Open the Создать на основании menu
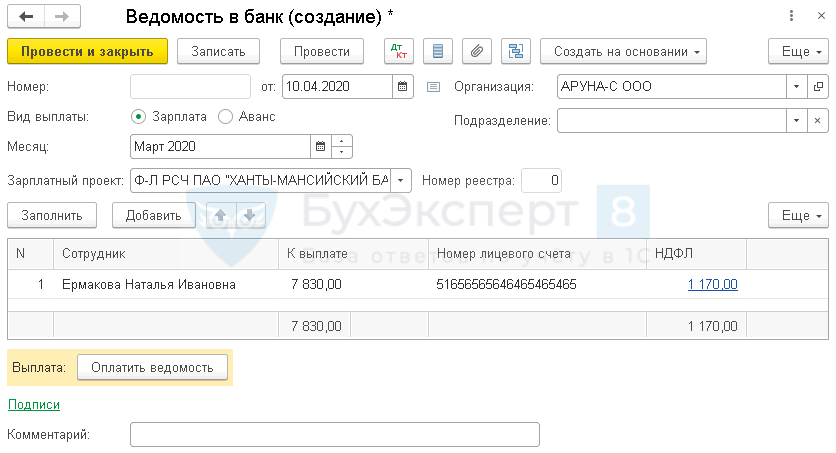 coord(623,51)
